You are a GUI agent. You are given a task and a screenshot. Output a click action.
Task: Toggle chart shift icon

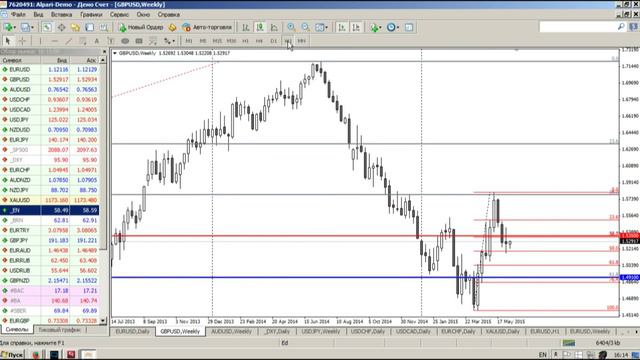point(356,27)
